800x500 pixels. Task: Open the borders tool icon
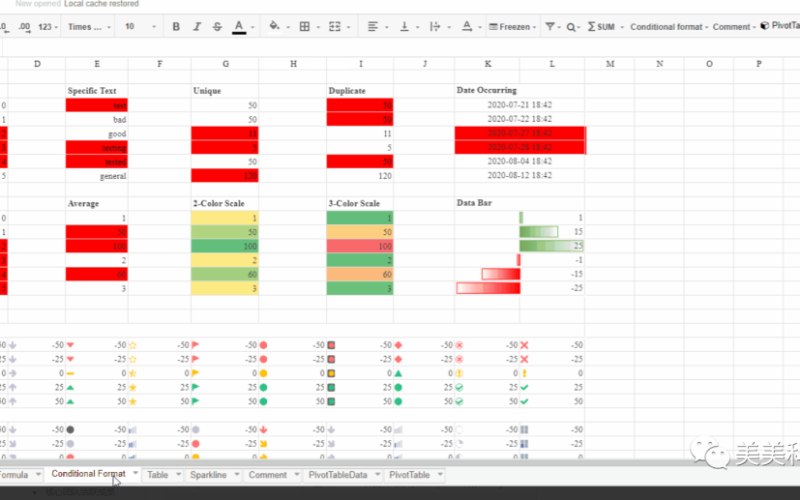point(305,27)
